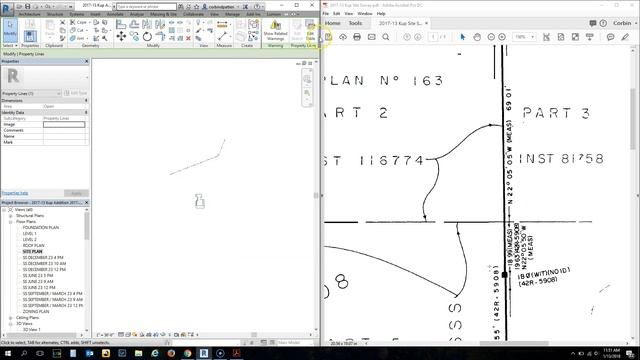Open the FOUNDATION PLAN view in browser
The image size is (640, 360).
(41, 228)
